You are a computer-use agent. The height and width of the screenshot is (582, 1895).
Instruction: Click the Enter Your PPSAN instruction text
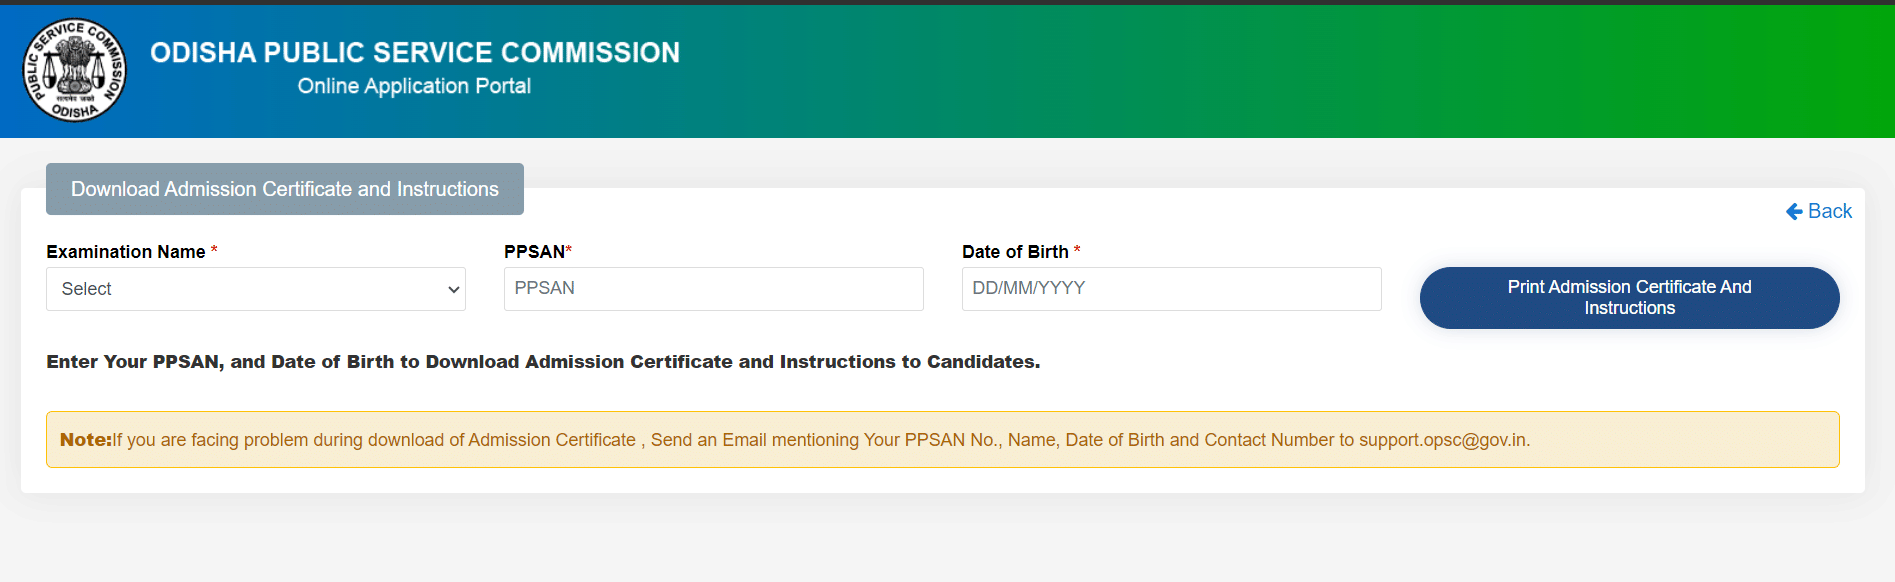point(543,362)
